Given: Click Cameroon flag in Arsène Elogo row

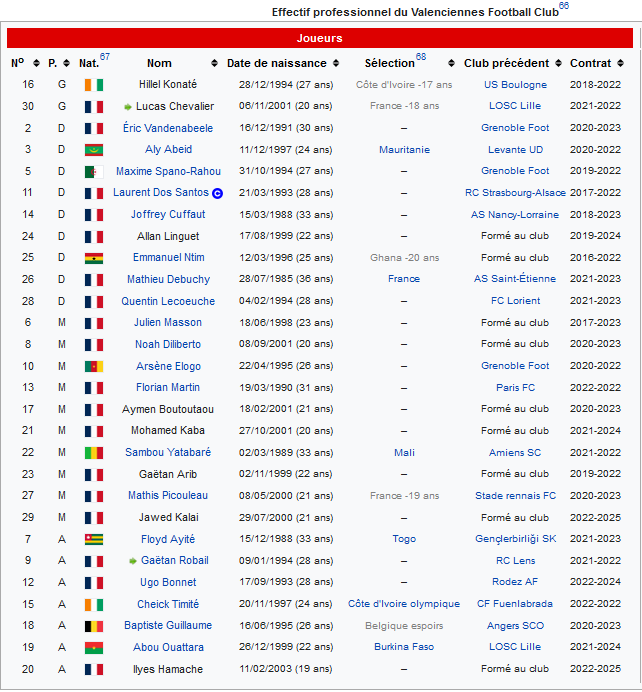Looking at the screenshot, I should [94, 366].
